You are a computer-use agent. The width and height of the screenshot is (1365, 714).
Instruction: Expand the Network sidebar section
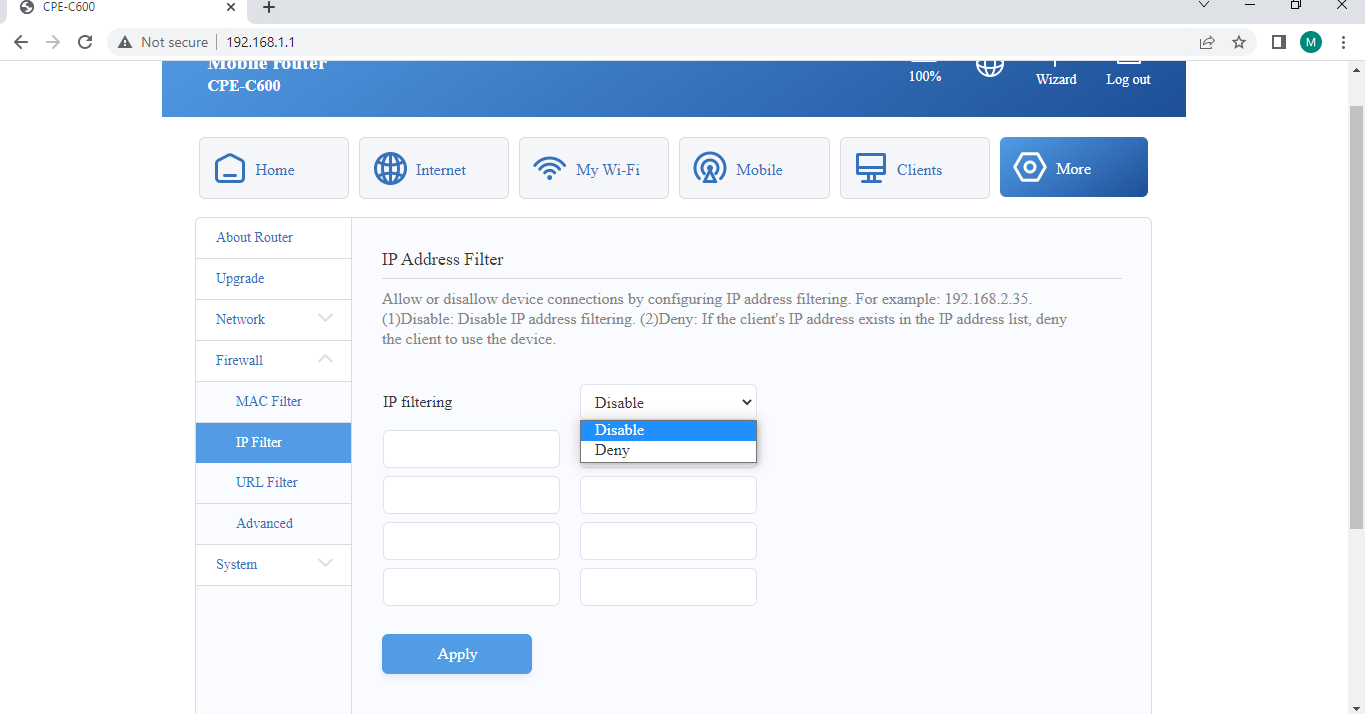274,320
